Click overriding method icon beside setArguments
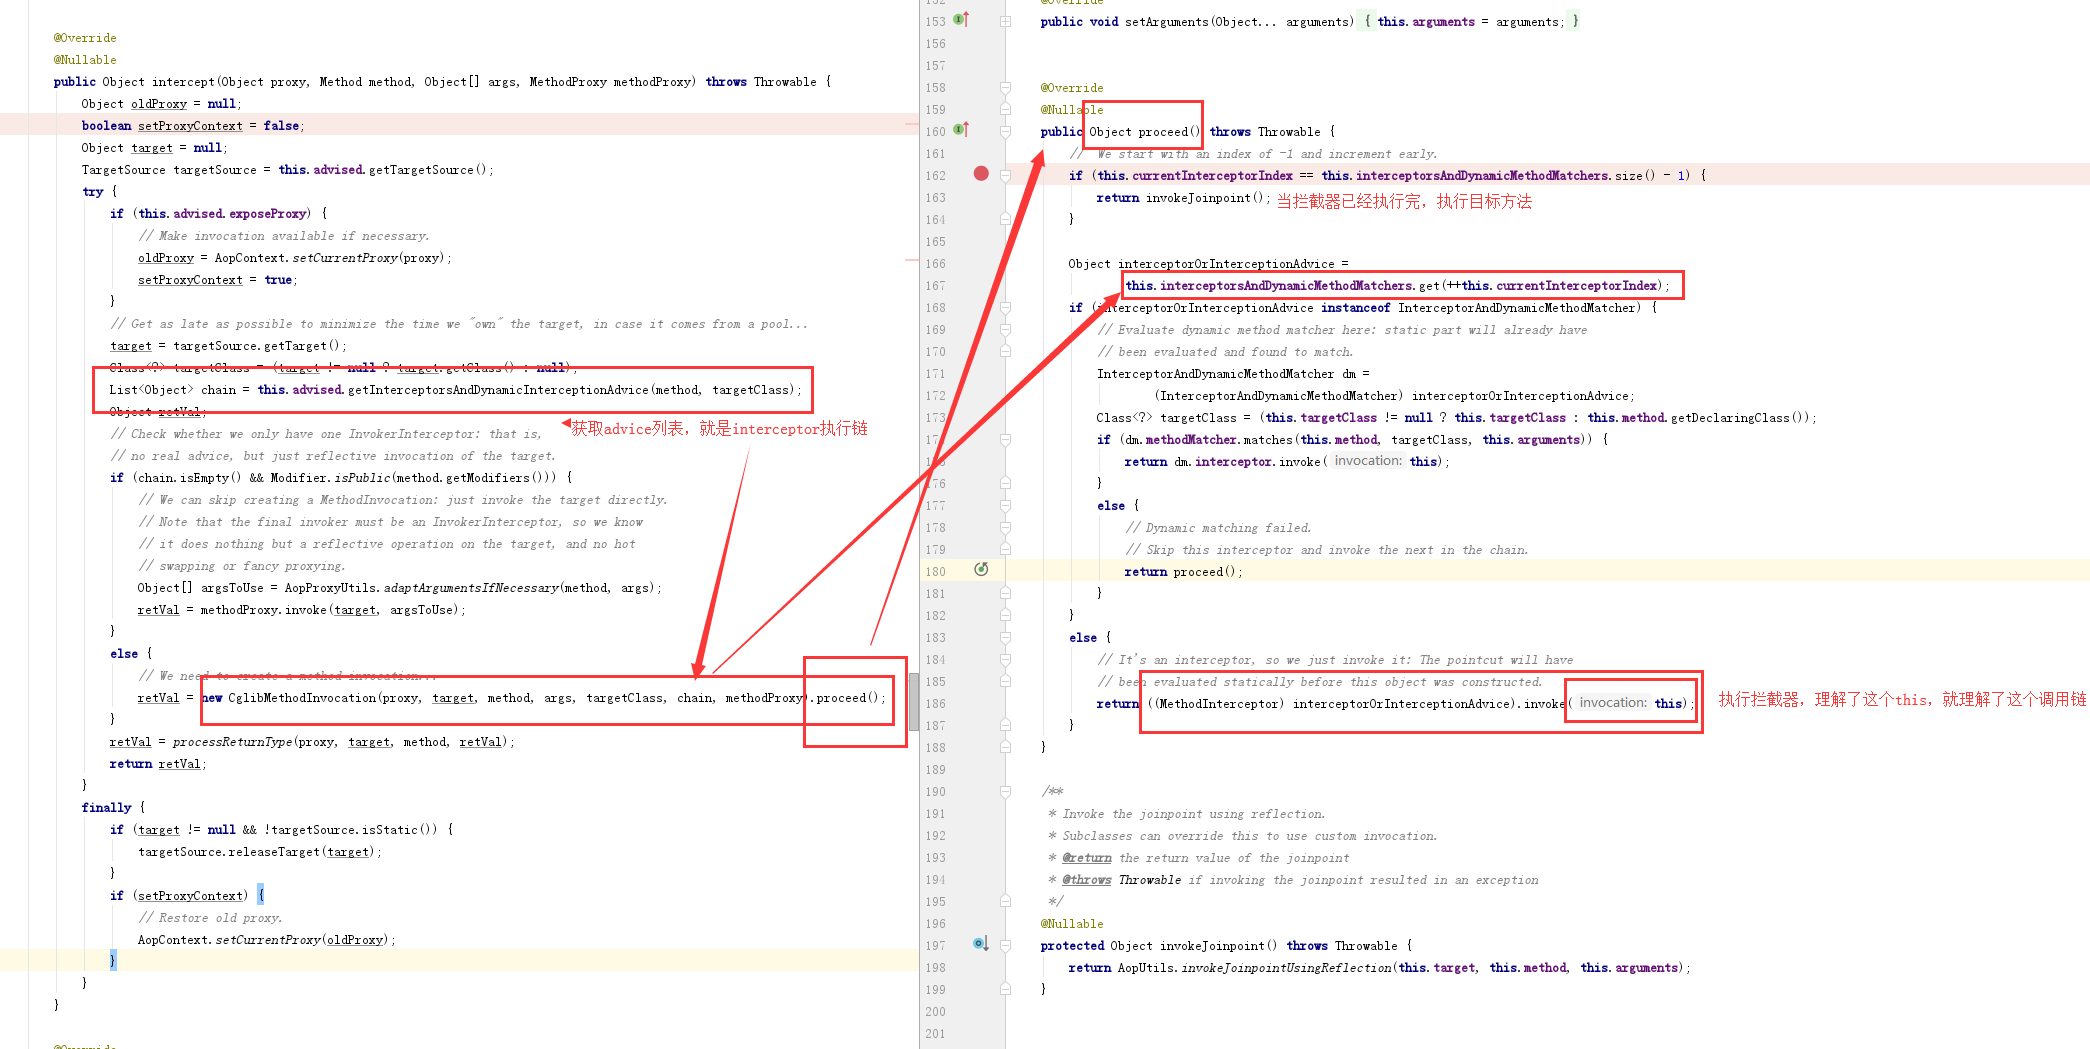This screenshot has width=2090, height=1049. [x=959, y=20]
